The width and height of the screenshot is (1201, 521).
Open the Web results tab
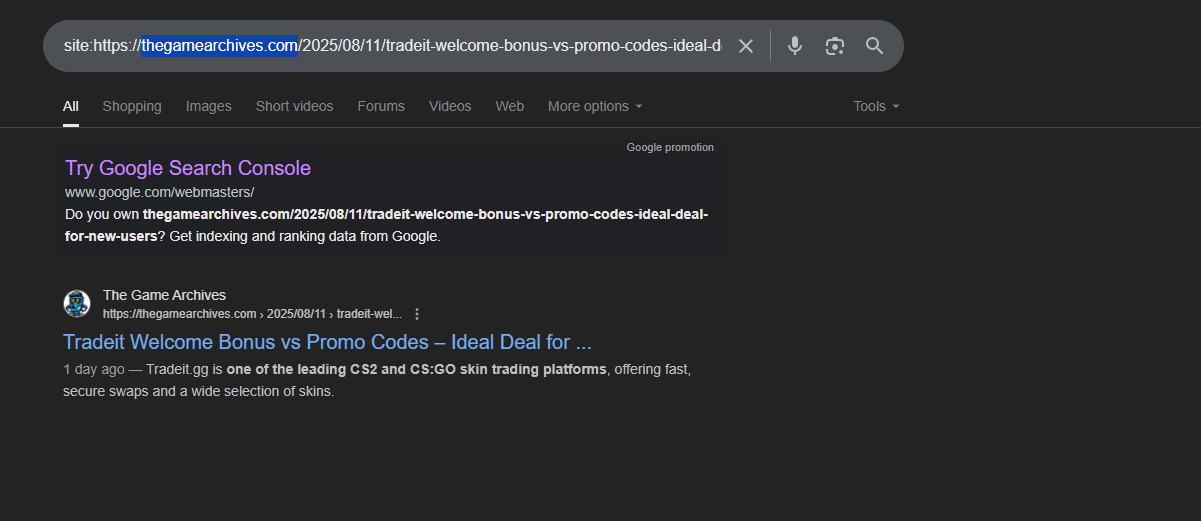(510, 106)
